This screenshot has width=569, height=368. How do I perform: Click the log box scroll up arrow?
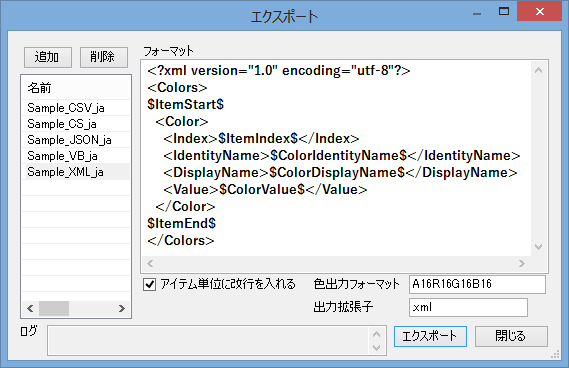pos(377,334)
